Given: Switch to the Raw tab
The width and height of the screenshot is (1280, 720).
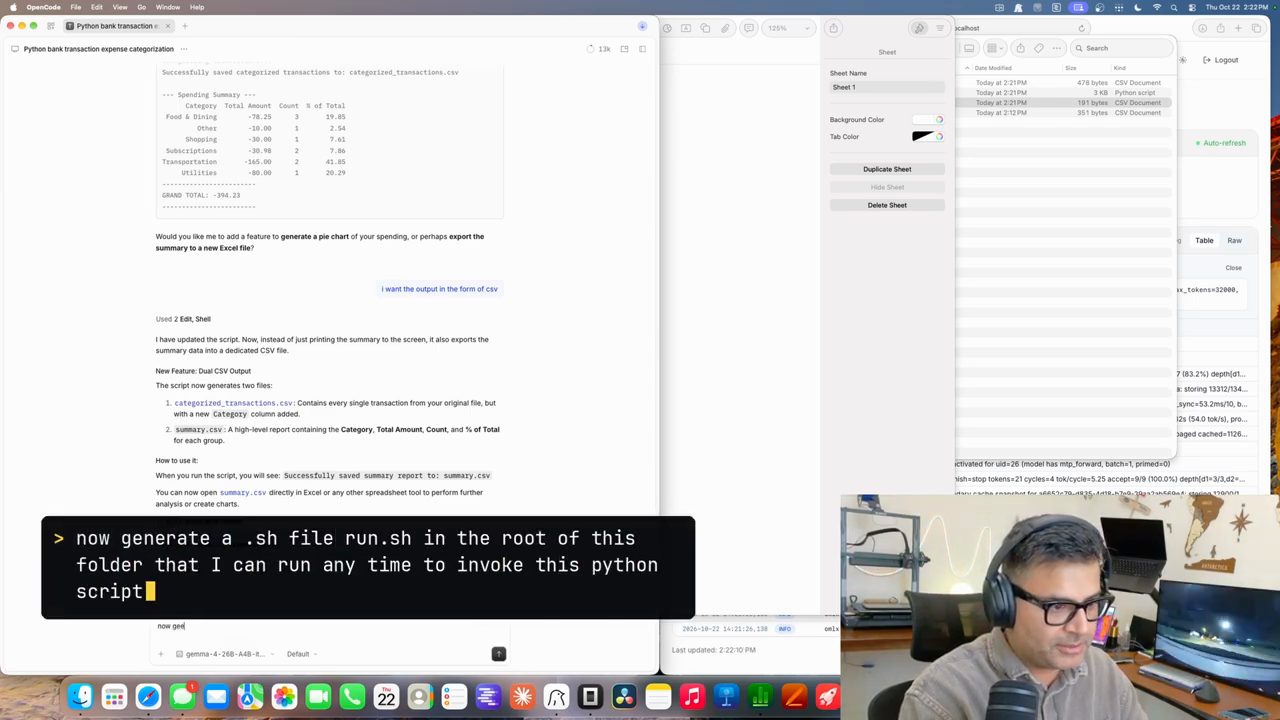Looking at the screenshot, I should (x=1234, y=240).
